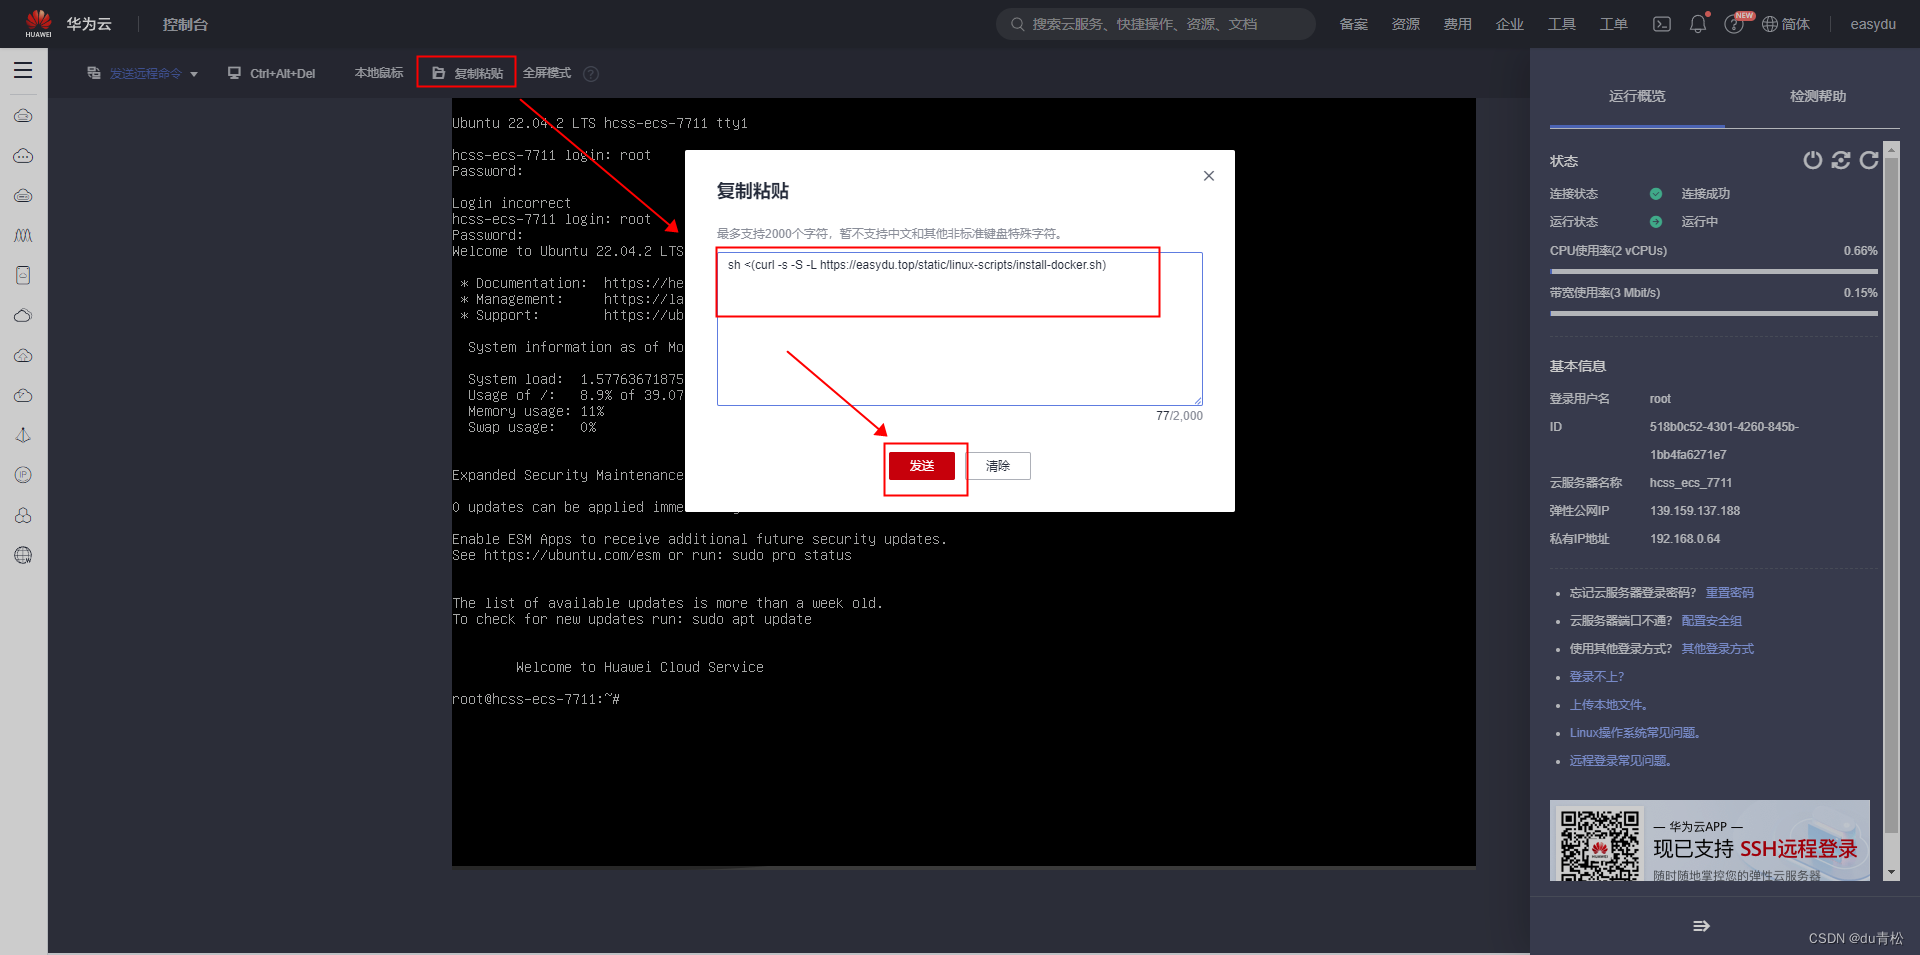Open the 其他登录方式 link
The width and height of the screenshot is (1920, 955).
pyautogui.click(x=1717, y=649)
